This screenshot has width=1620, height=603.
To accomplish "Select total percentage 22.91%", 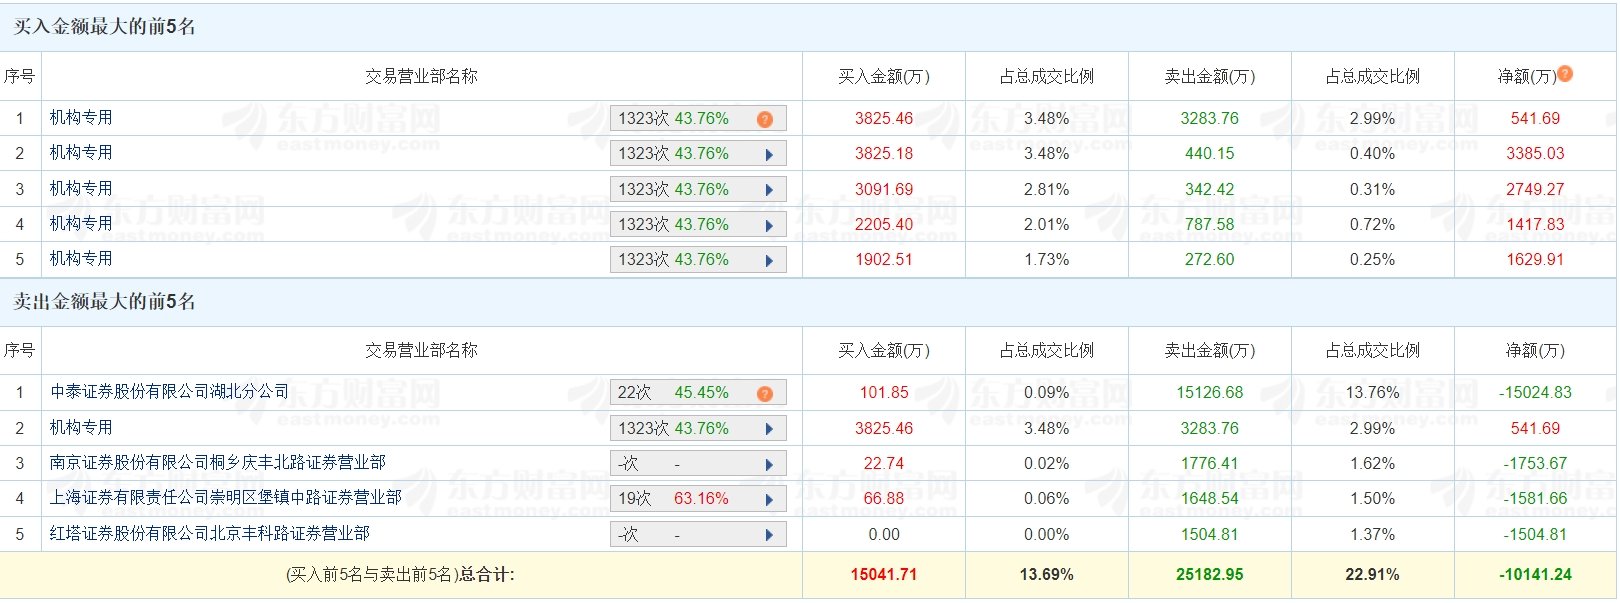I will point(1372,574).
